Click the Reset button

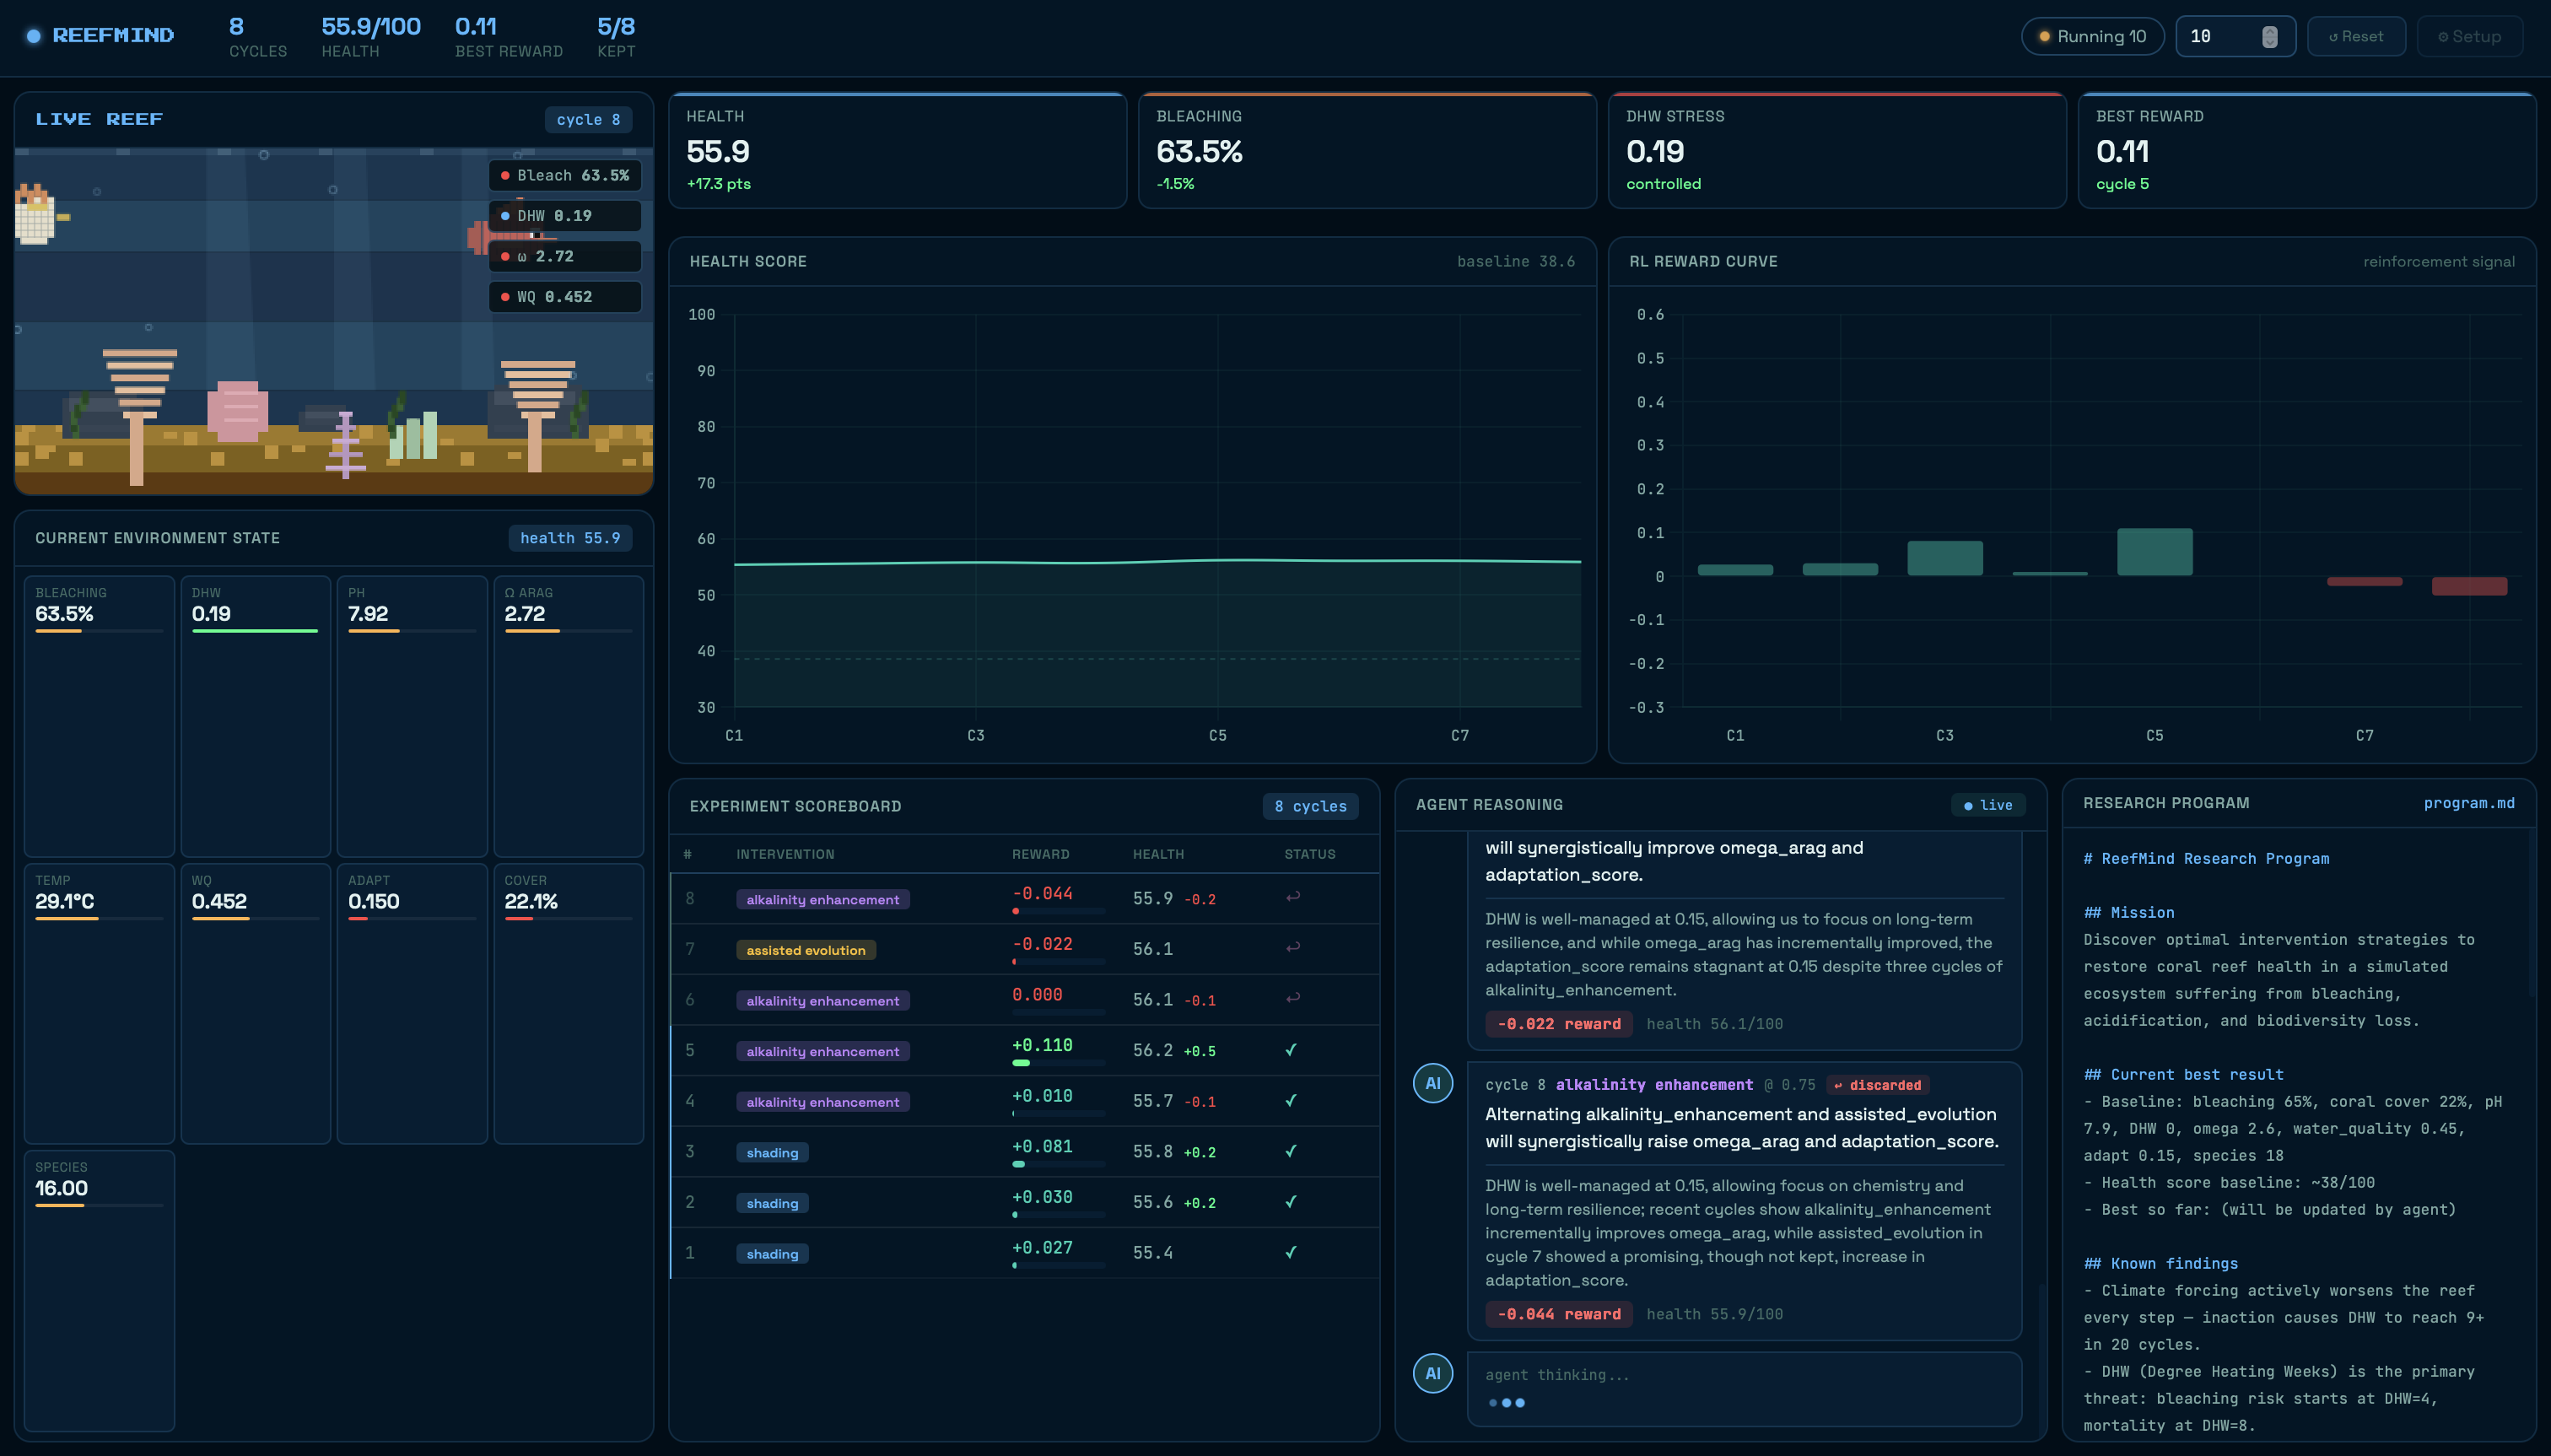coord(2355,36)
